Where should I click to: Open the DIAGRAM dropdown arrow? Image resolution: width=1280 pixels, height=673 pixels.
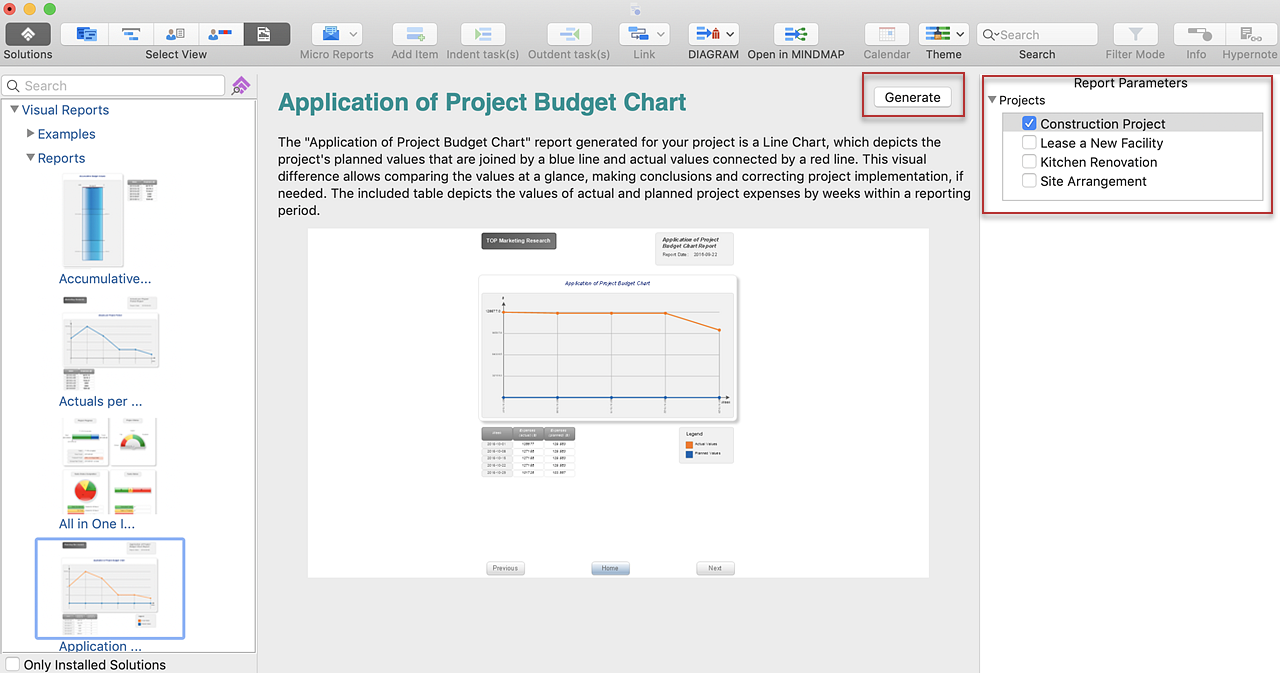[x=730, y=35]
